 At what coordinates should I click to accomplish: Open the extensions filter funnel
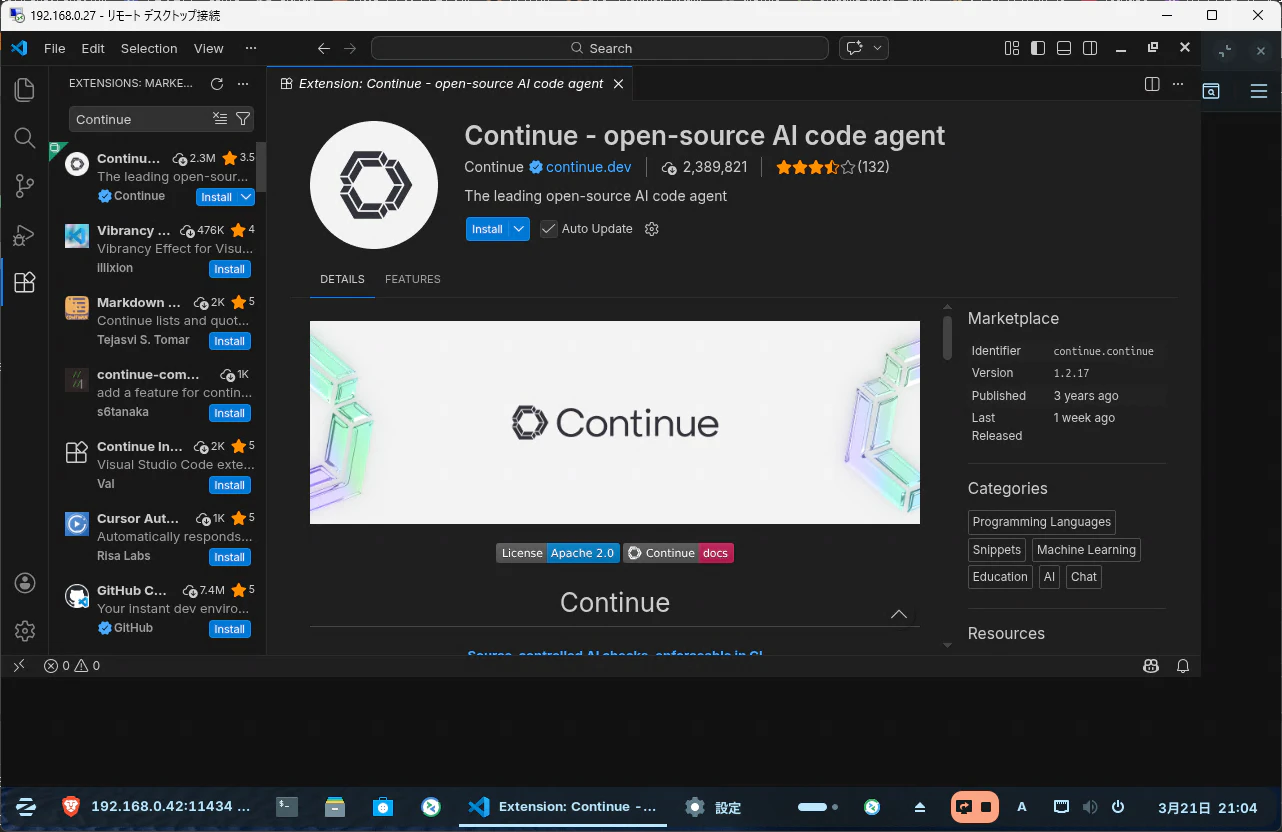coord(242,119)
